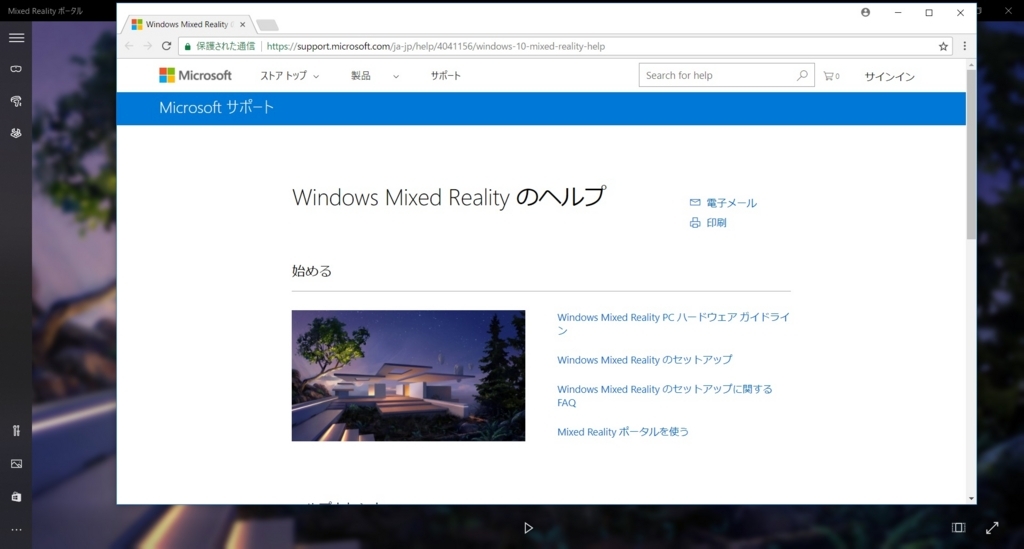Toggle the split view icon in the portal
This screenshot has width=1024, height=549.
(958, 527)
